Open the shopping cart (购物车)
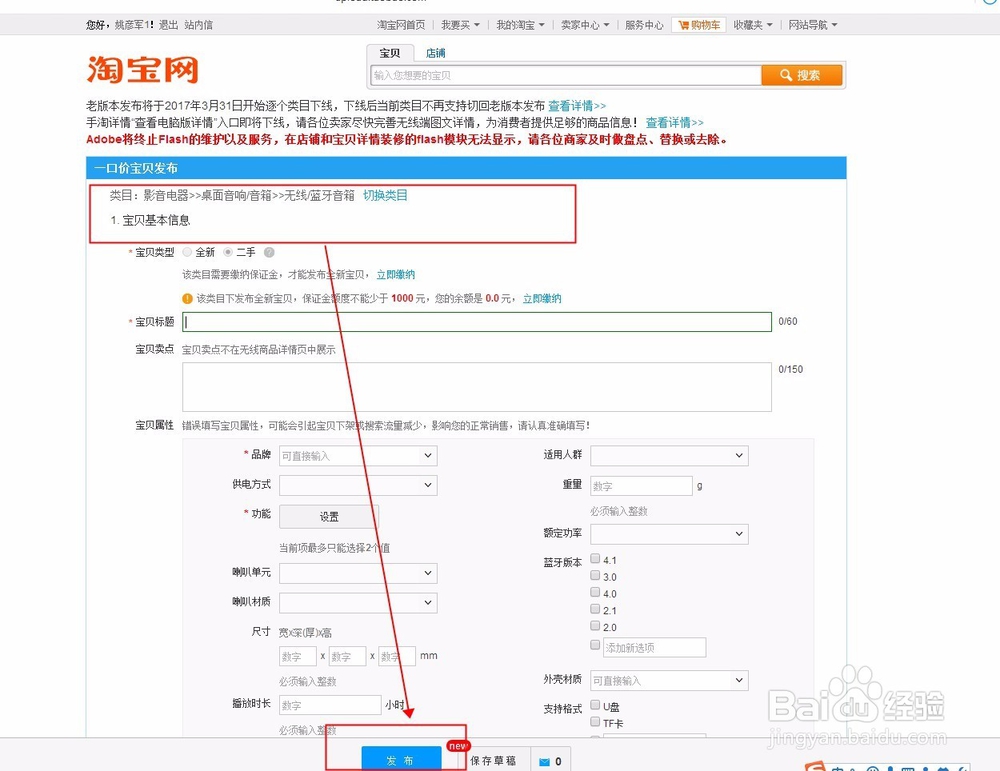Image resolution: width=1000 pixels, height=771 pixels. [698, 25]
